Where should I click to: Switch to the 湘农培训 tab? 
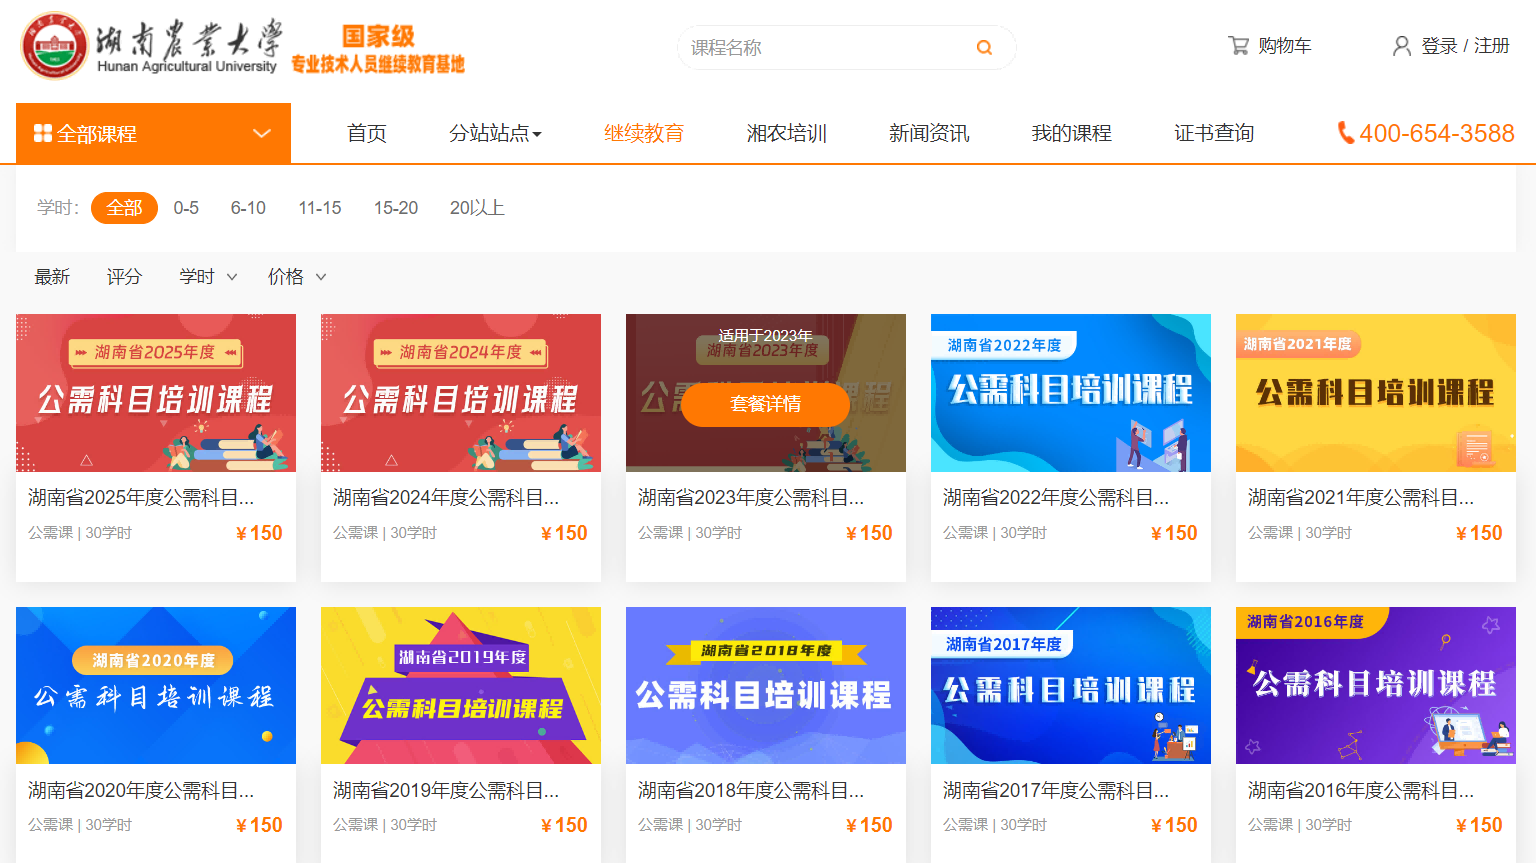click(x=785, y=133)
